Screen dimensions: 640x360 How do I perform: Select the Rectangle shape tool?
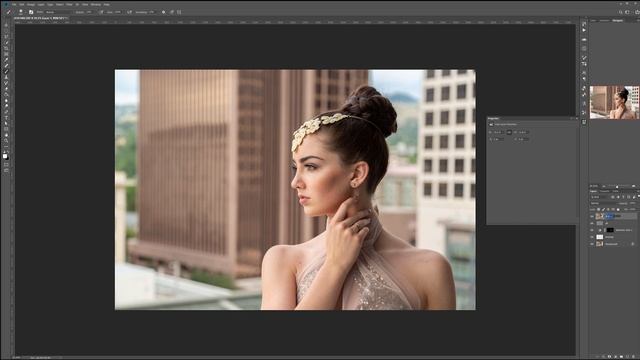(6, 129)
